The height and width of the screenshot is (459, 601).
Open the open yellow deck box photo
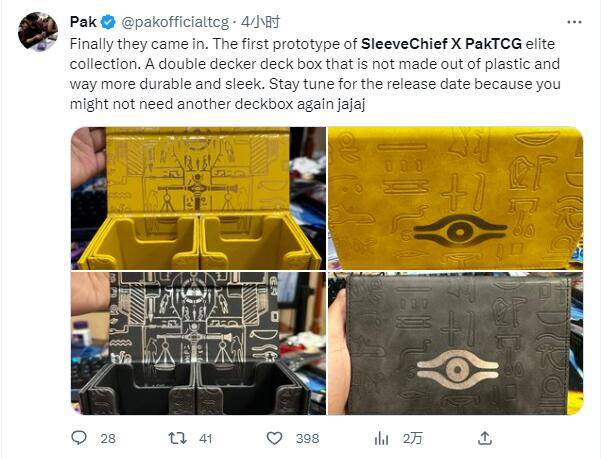coord(198,198)
